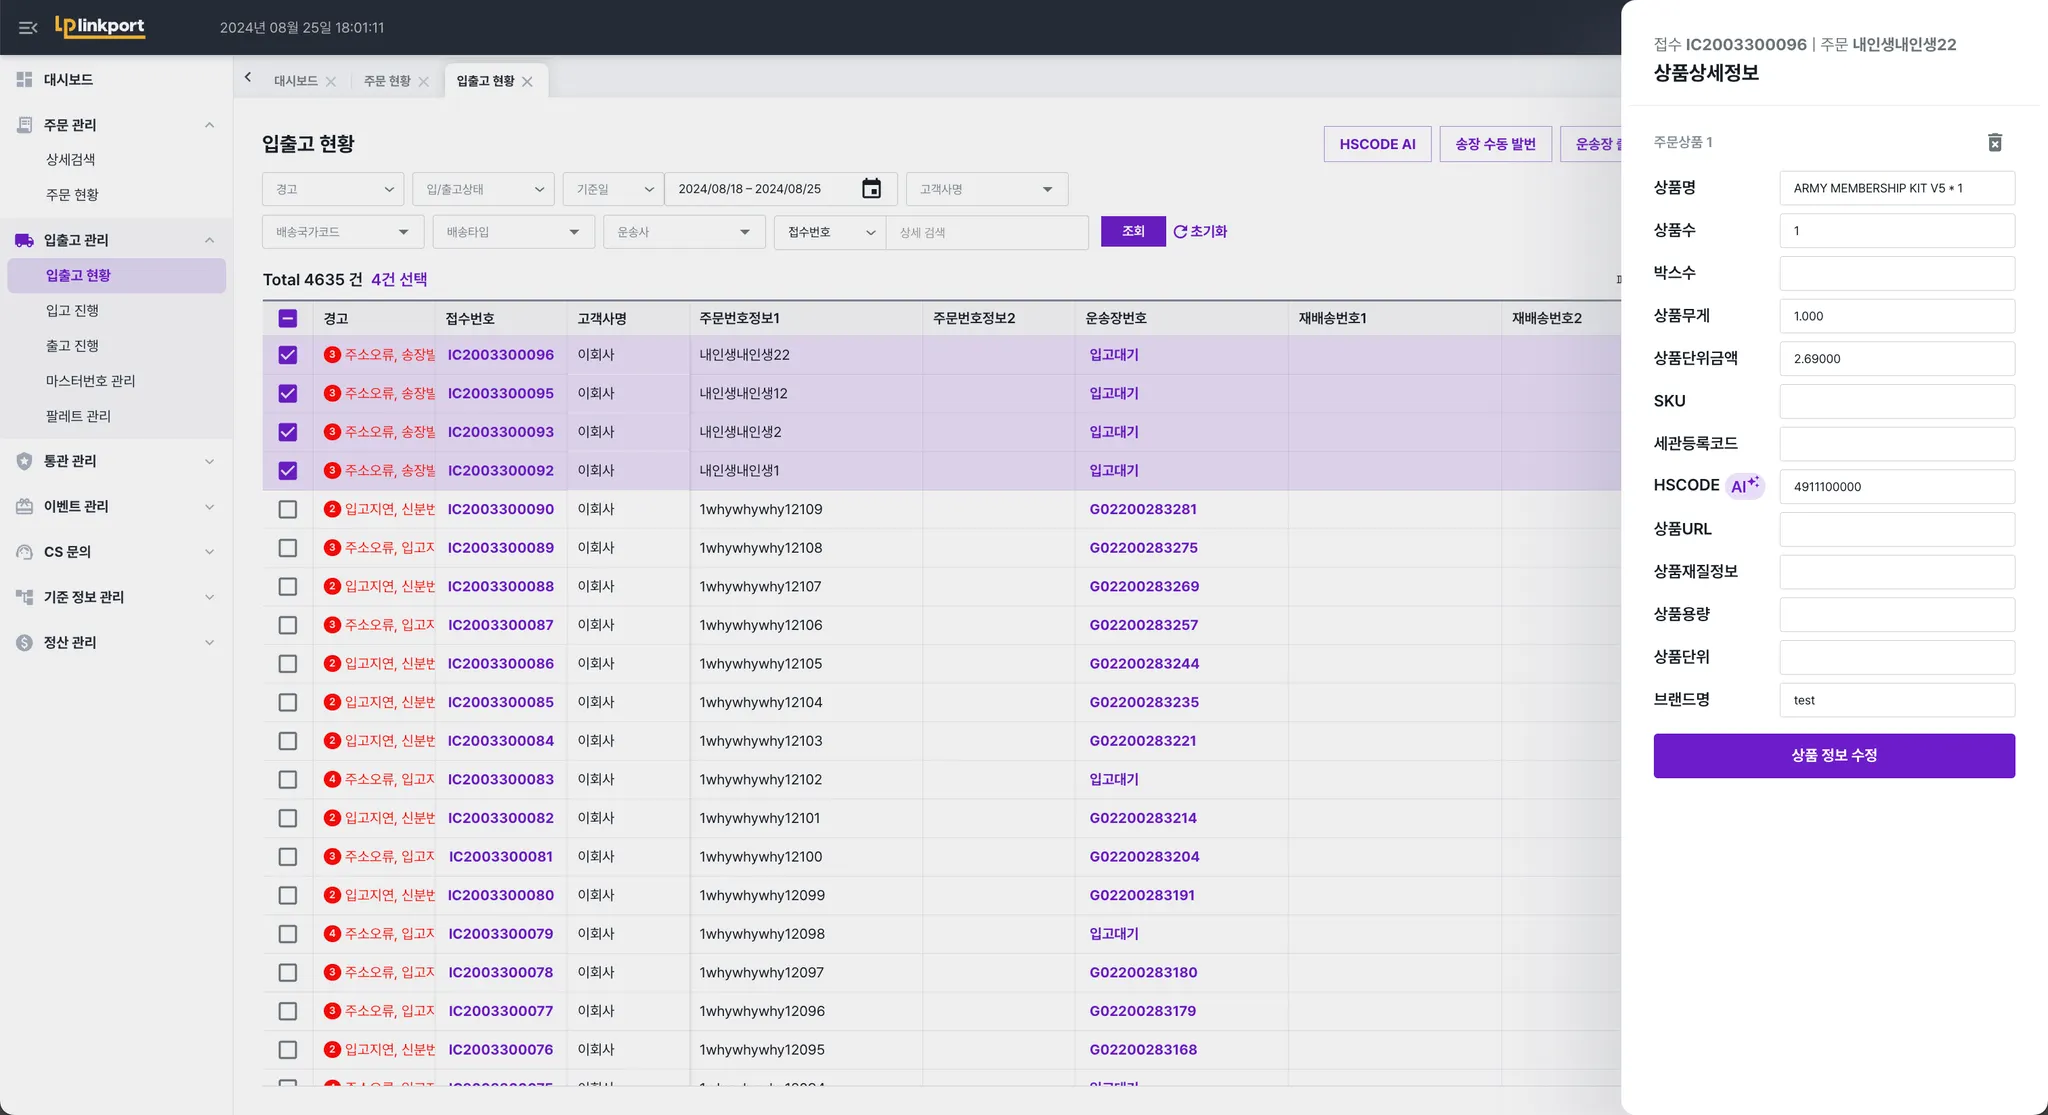
Task: Uncheck row IC2003300096 checkbox
Action: [288, 355]
